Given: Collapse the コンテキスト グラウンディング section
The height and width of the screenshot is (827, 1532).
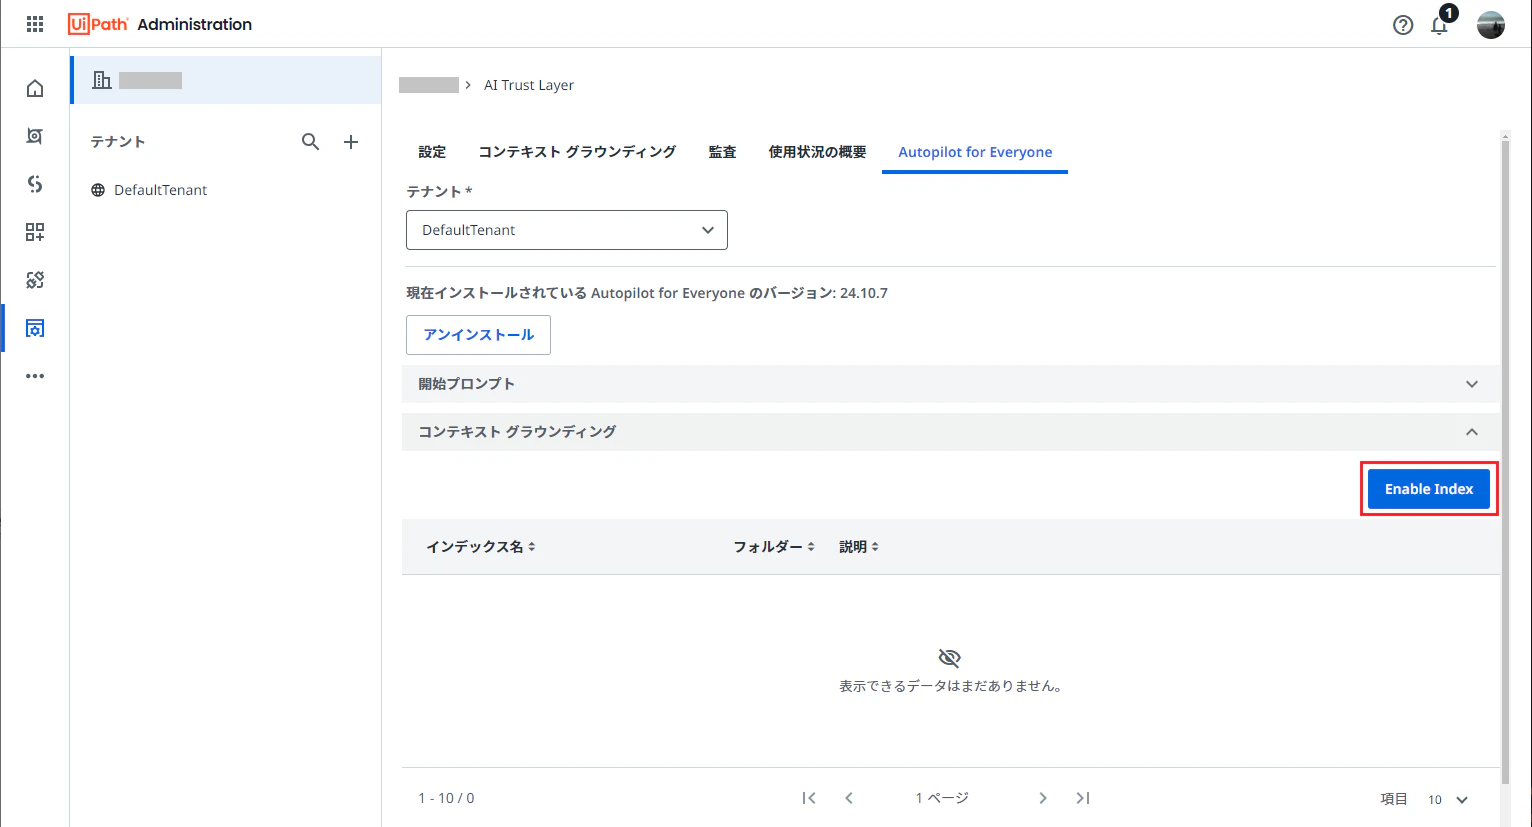Looking at the screenshot, I should (x=951, y=432).
